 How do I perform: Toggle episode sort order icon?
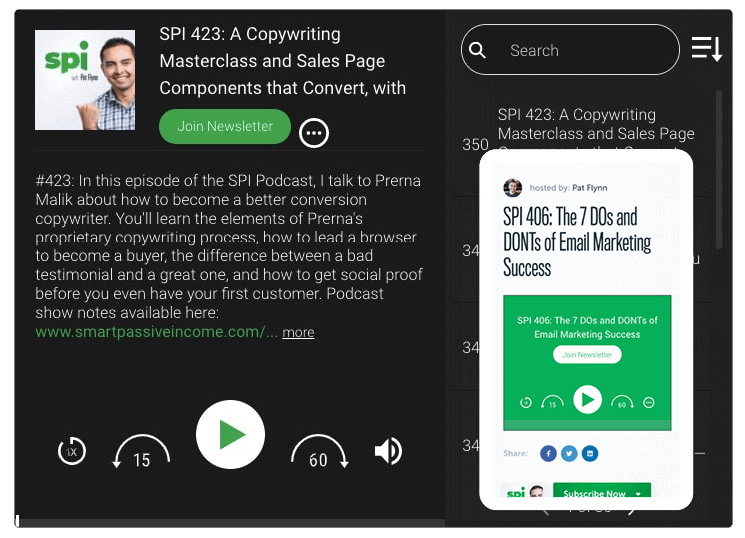coord(707,48)
